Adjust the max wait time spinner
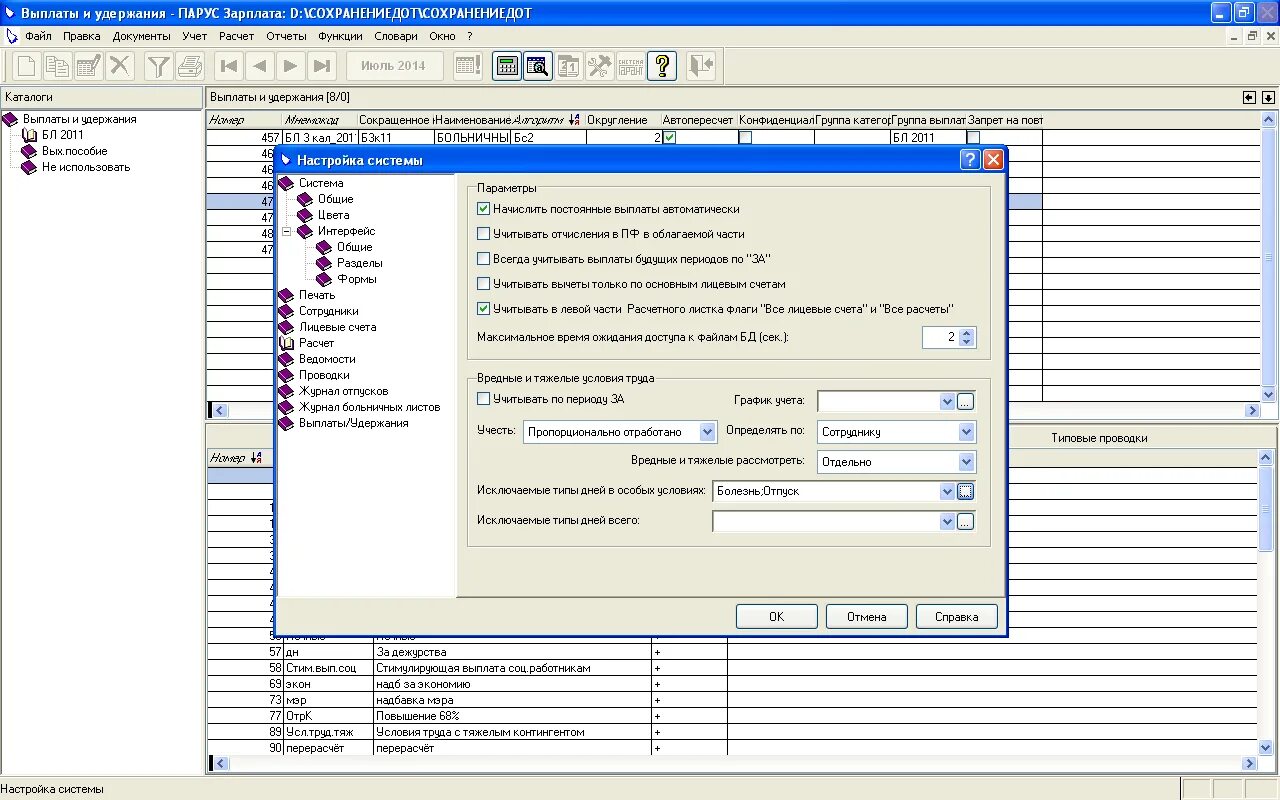 (966, 338)
